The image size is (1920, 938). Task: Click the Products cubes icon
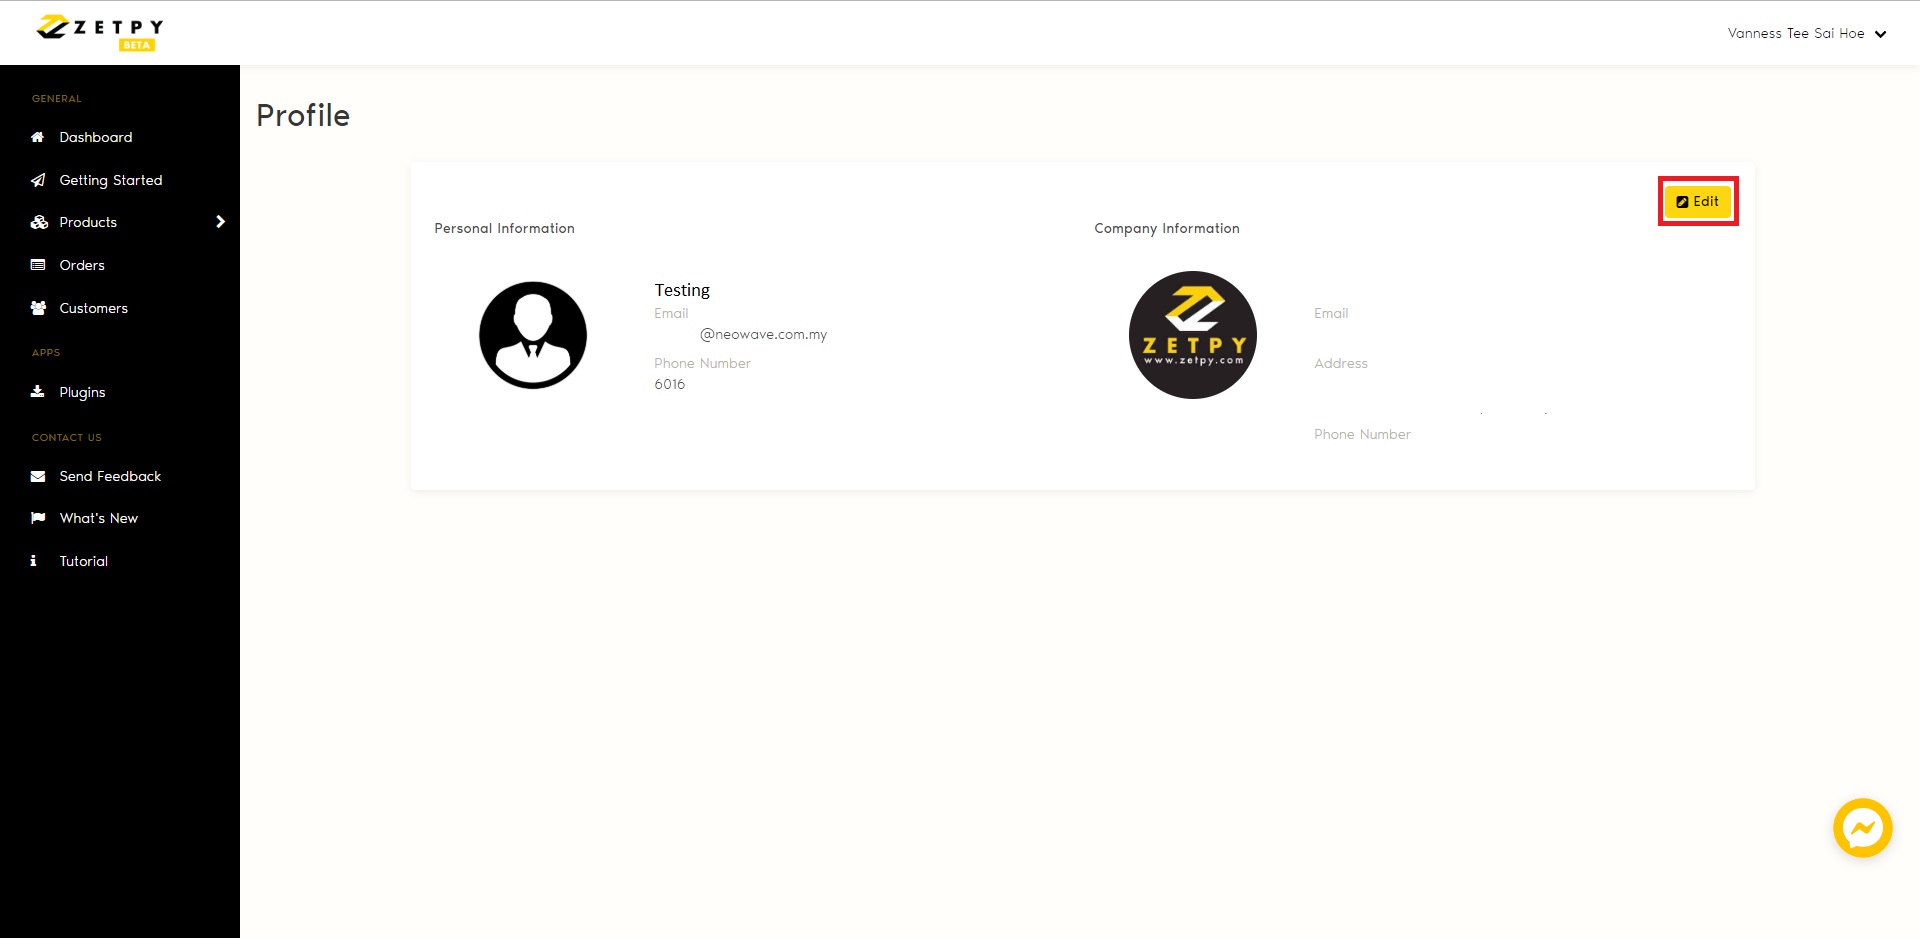[x=39, y=222]
